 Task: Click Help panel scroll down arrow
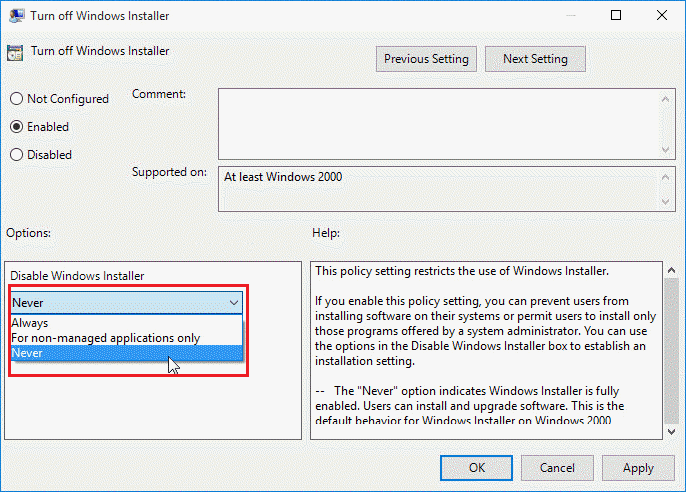672,432
